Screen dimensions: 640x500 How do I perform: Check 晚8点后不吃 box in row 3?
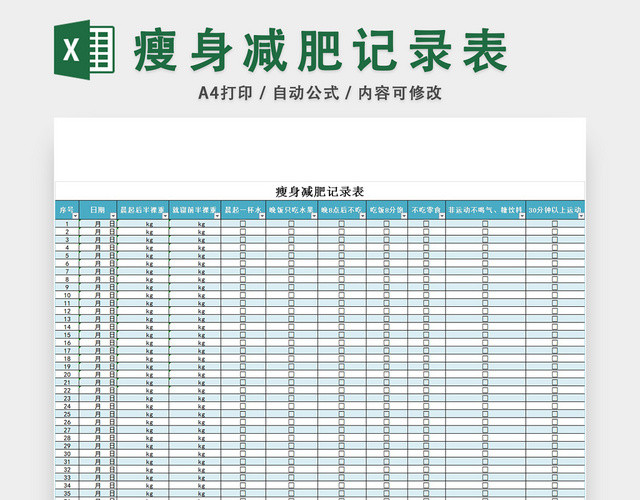[342, 240]
